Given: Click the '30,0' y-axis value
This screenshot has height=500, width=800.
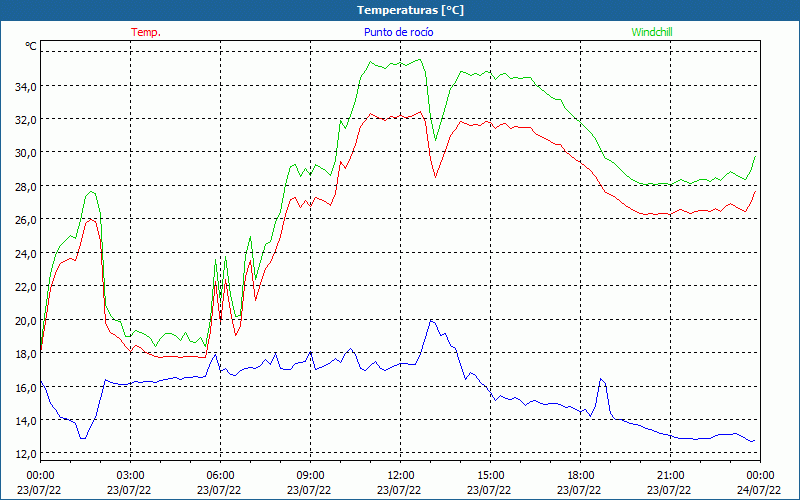Looking at the screenshot, I should point(26,154).
